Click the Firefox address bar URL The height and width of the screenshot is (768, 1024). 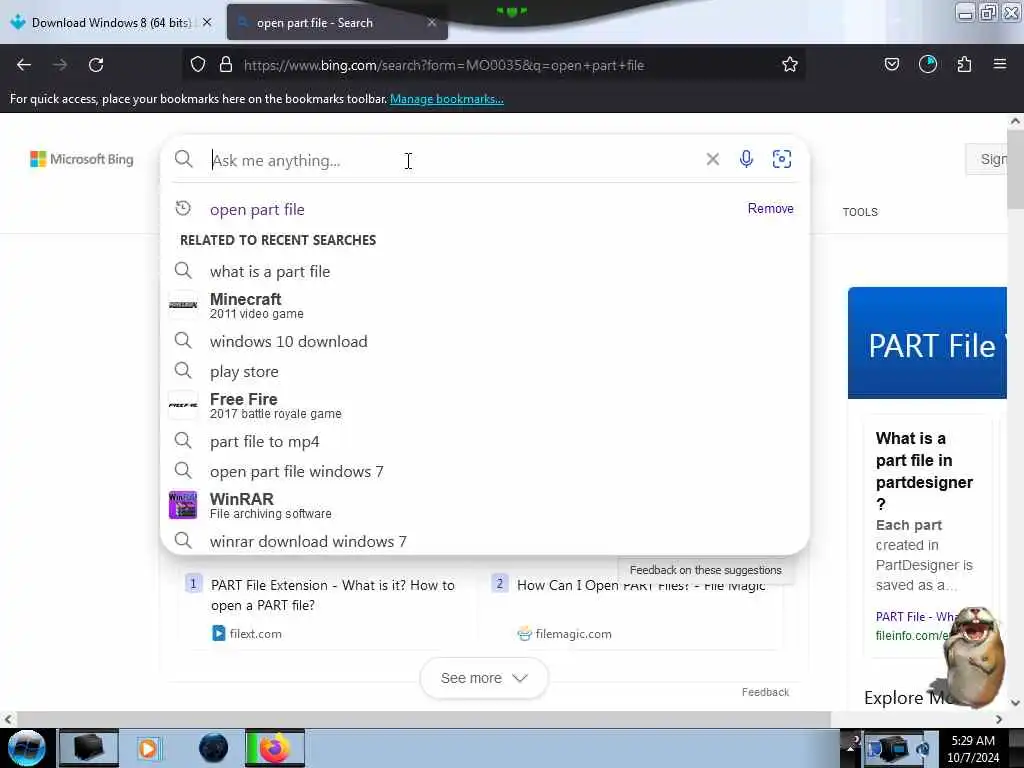444,65
